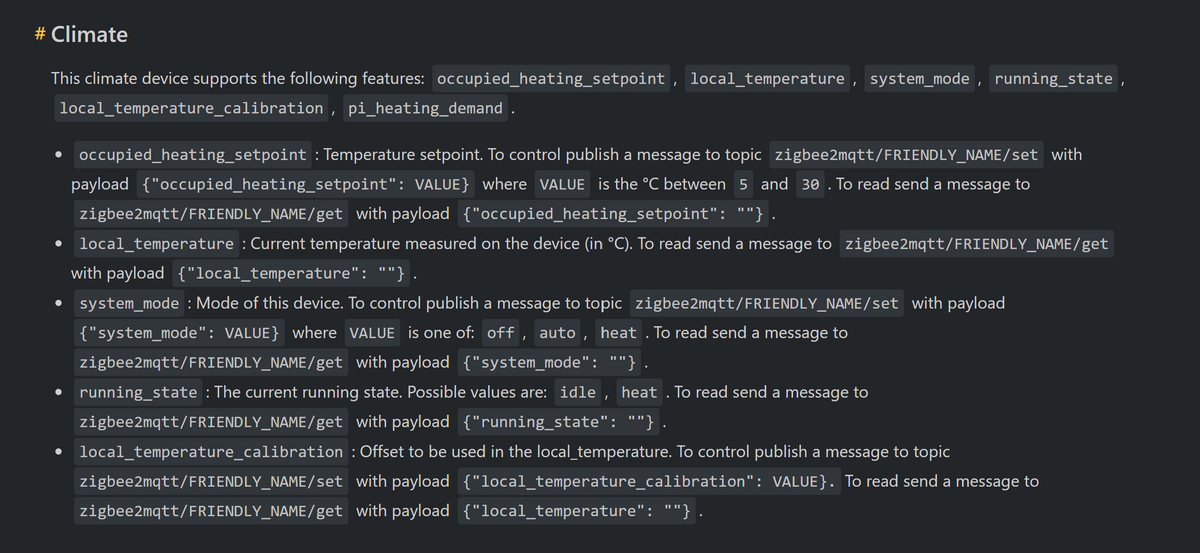Image resolution: width=1200 pixels, height=553 pixels.
Task: Click the {"system_mode": VALUE} payload code
Action: coord(179,333)
